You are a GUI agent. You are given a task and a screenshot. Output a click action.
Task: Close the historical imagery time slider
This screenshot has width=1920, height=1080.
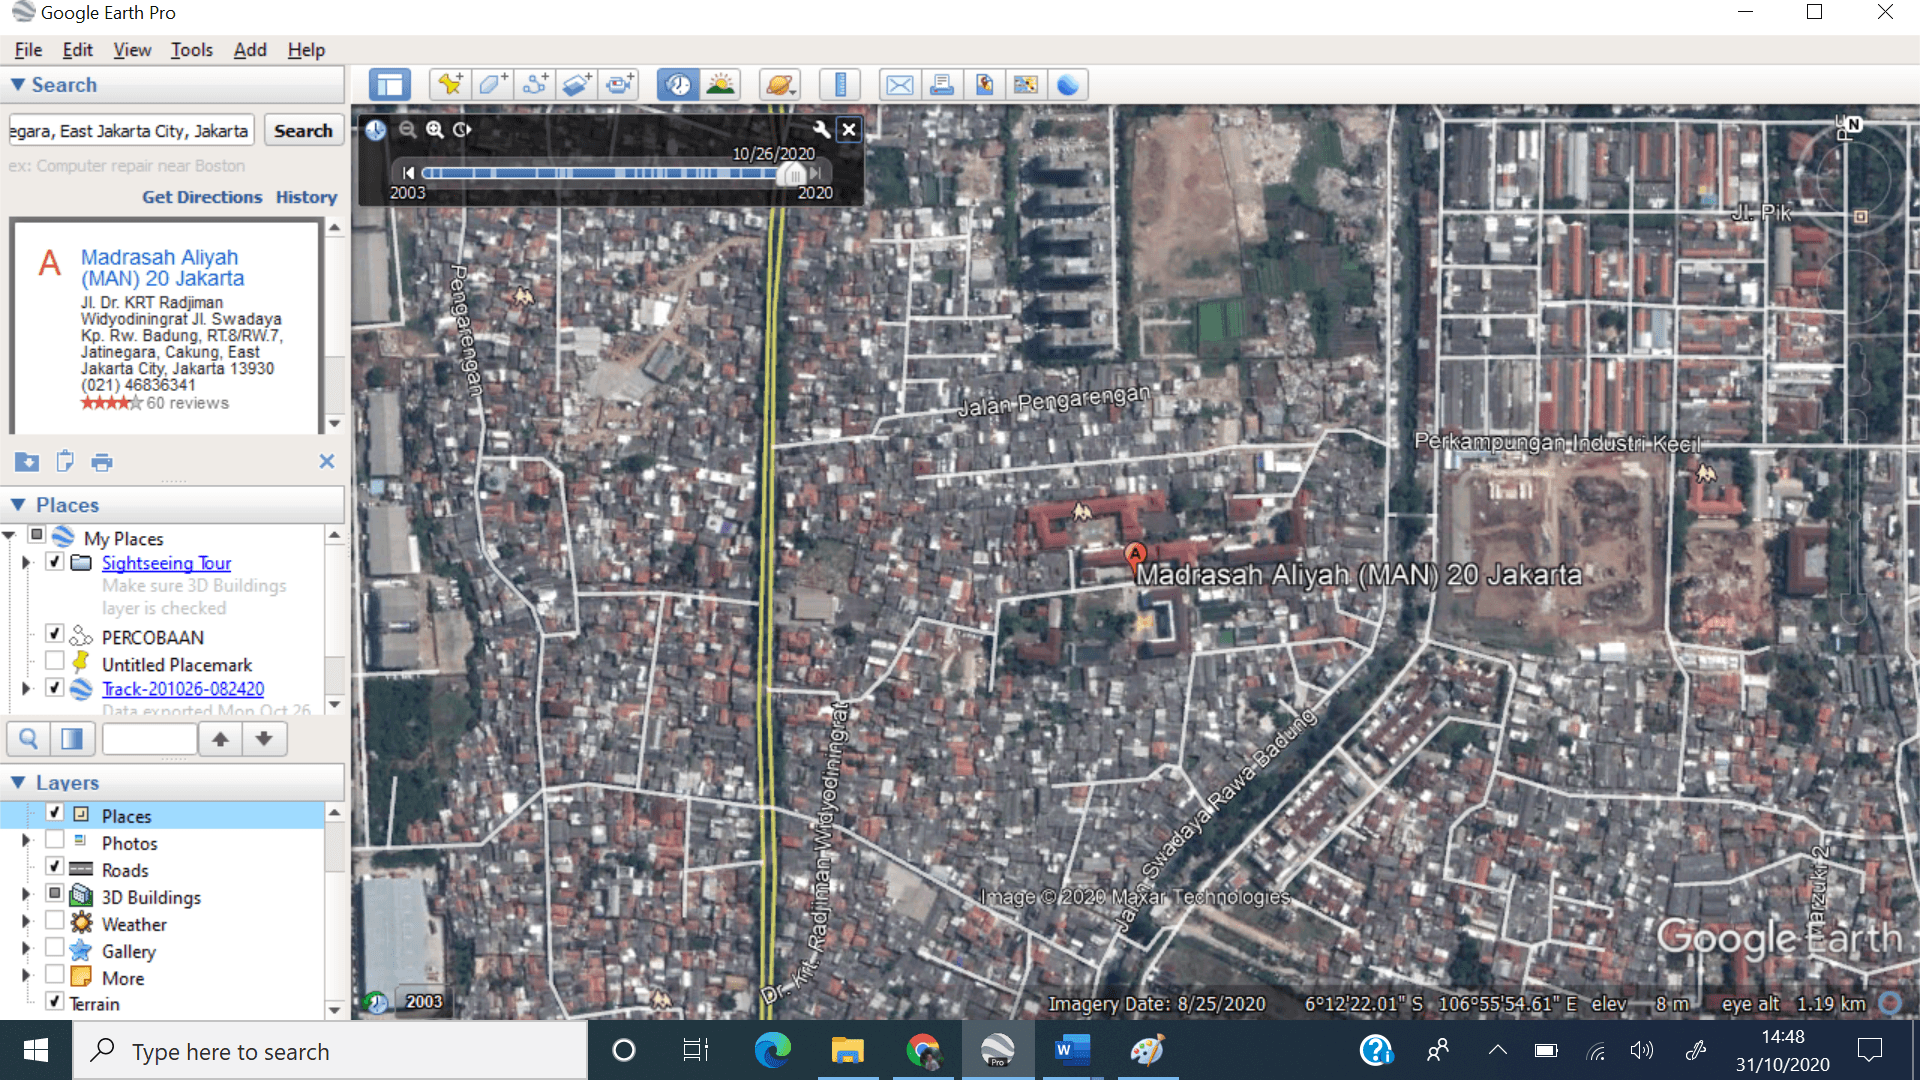tap(849, 129)
